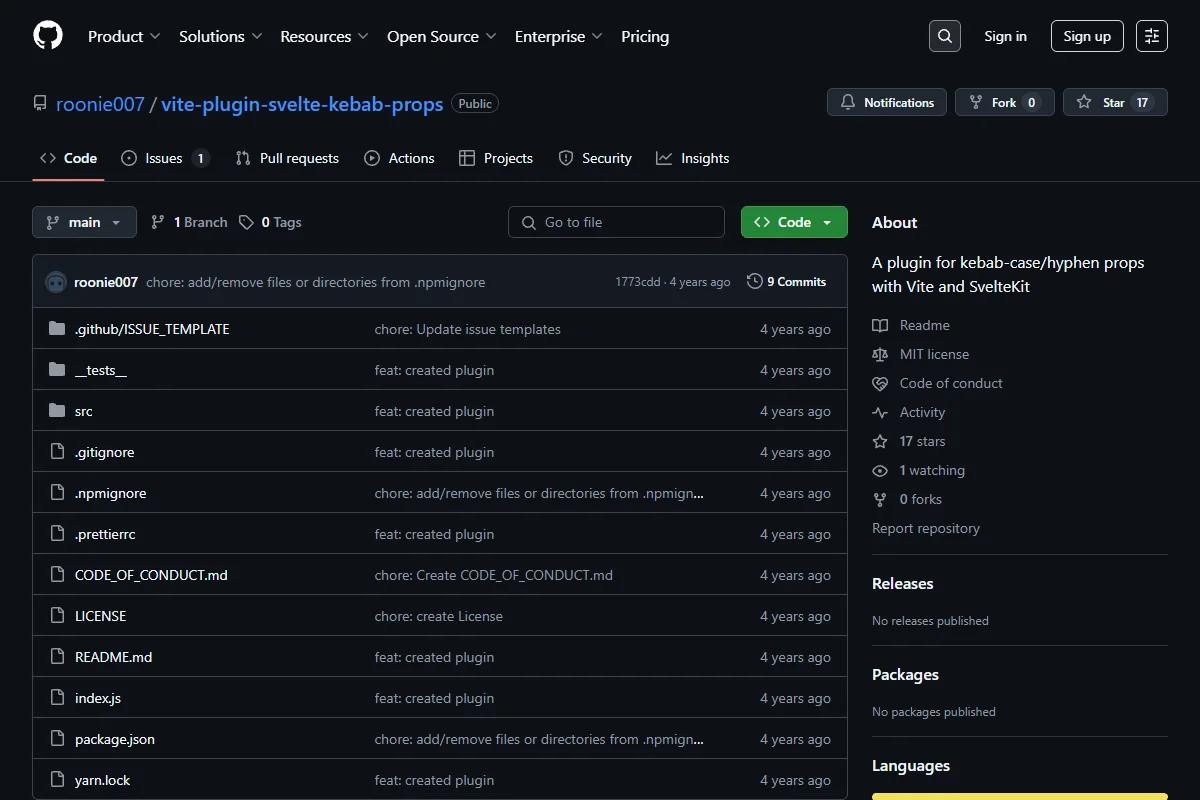Focus the Go to file search field
This screenshot has width=1200, height=800.
click(616, 222)
